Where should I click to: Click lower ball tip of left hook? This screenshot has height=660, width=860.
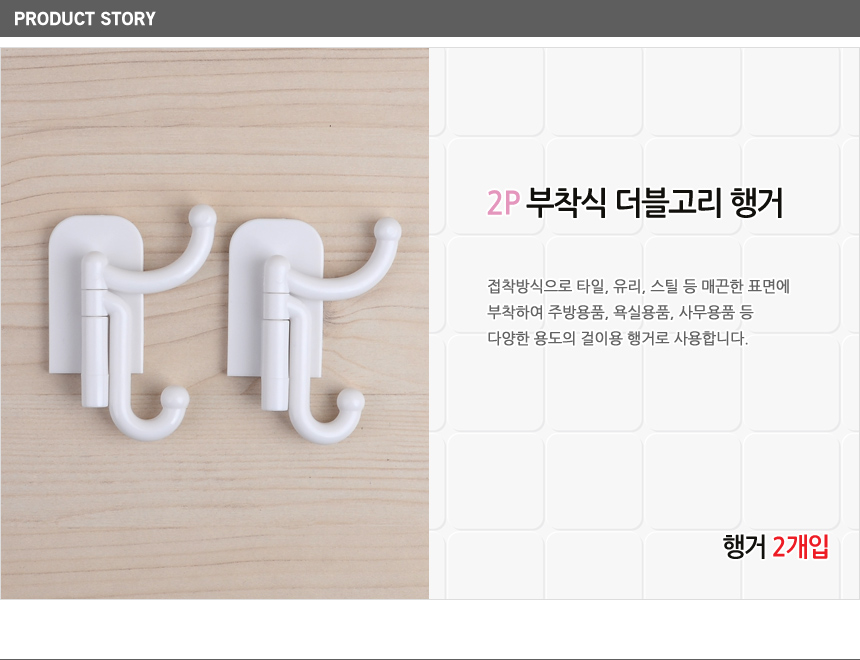point(176,397)
